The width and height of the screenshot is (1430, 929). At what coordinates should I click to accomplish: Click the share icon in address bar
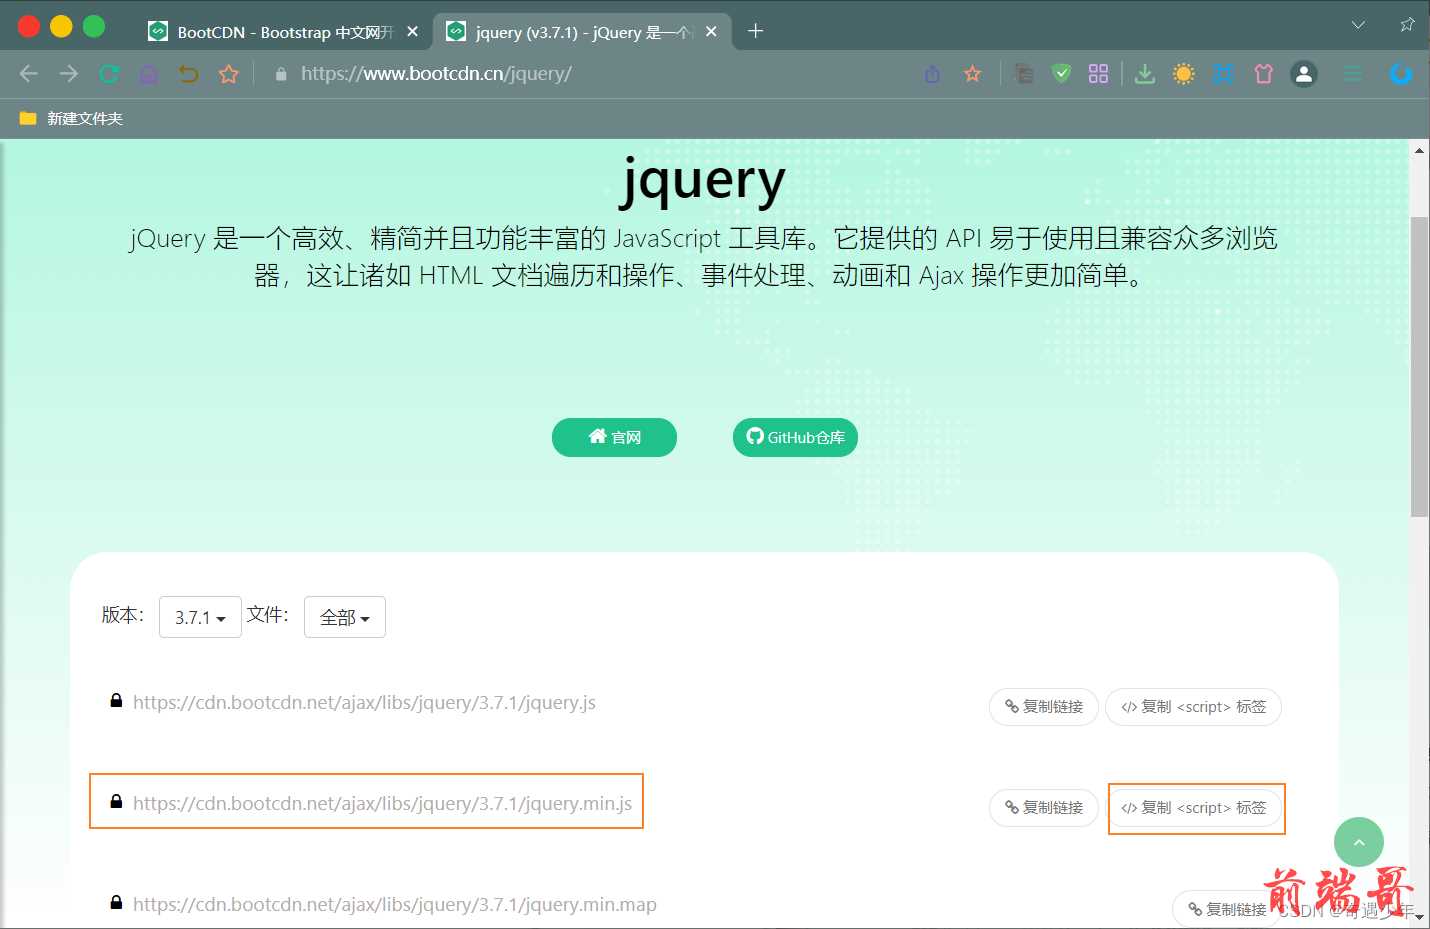tap(932, 74)
